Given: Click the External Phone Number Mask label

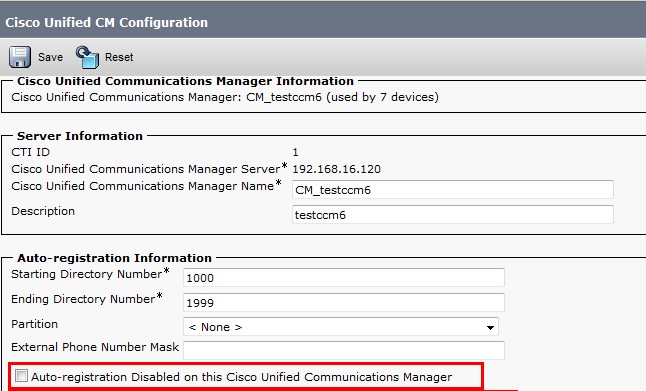Looking at the screenshot, I should 95,347.
